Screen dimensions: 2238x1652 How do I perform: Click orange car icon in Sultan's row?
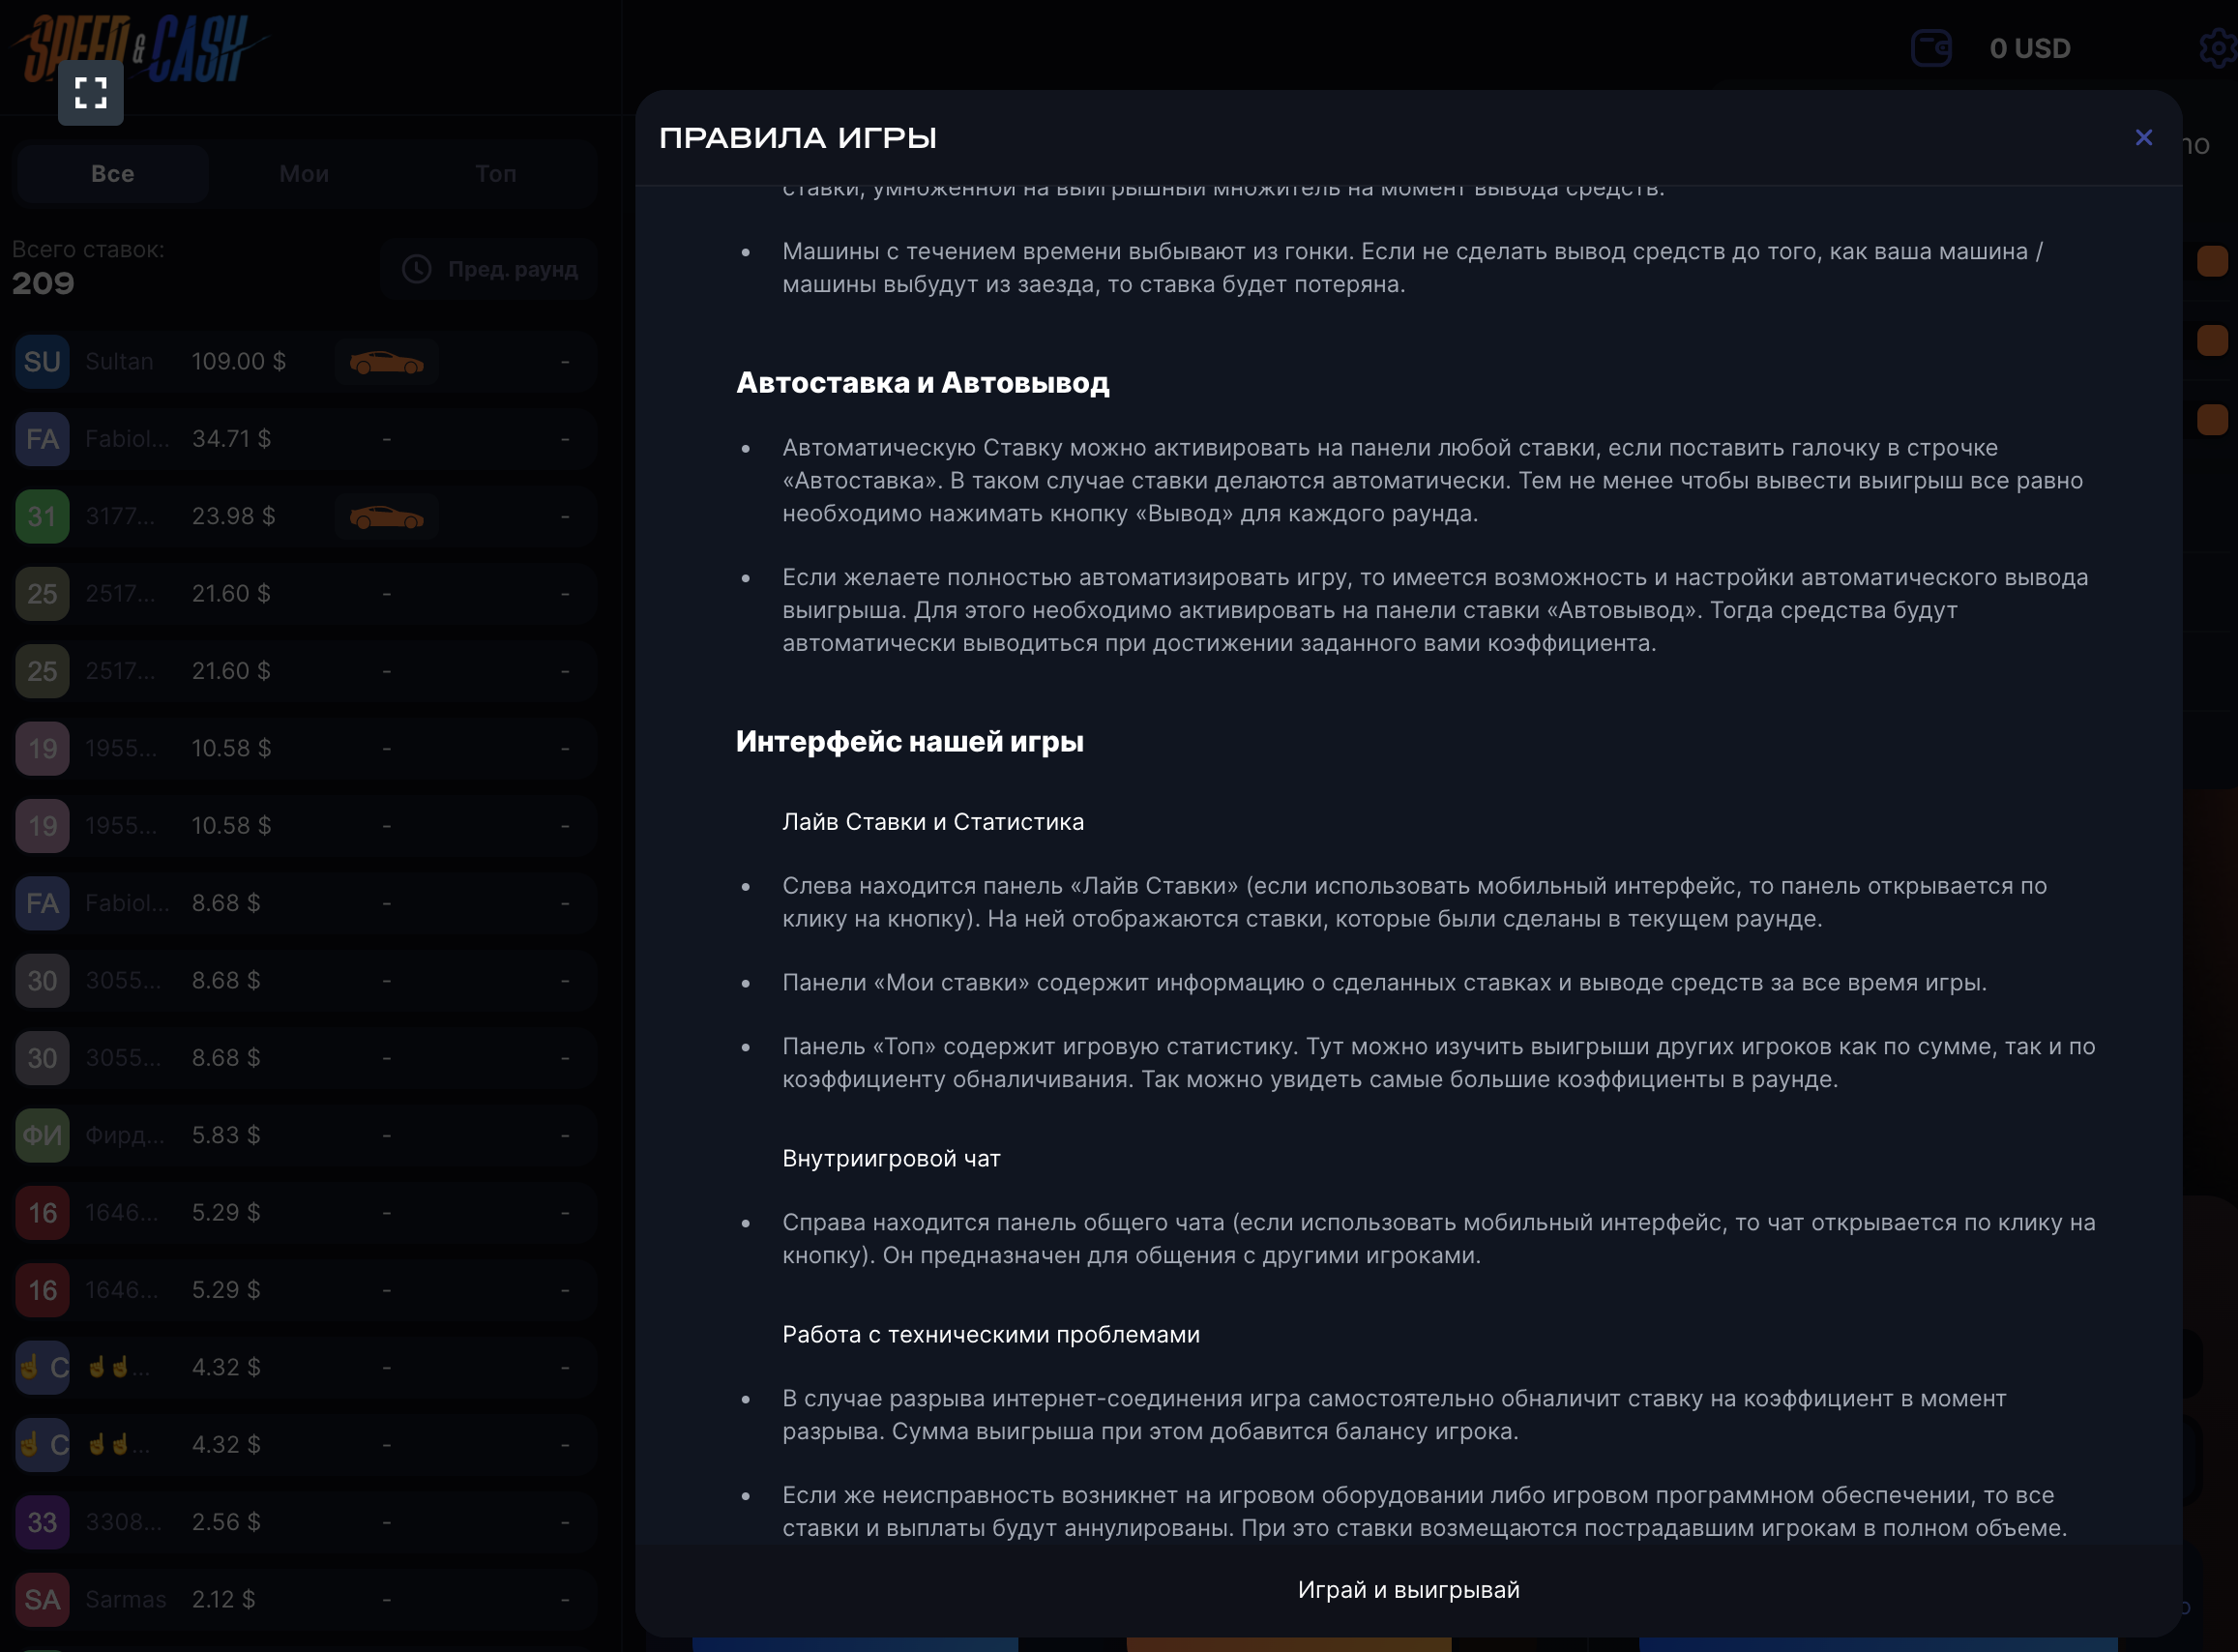tap(386, 362)
